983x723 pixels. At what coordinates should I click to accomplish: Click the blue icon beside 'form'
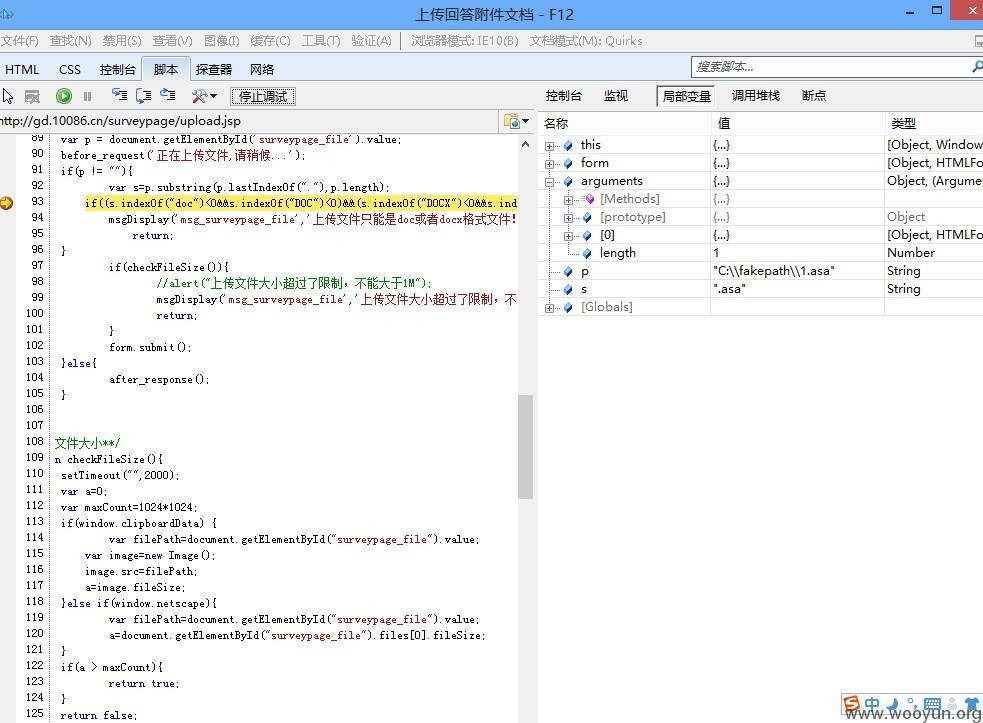coord(568,164)
